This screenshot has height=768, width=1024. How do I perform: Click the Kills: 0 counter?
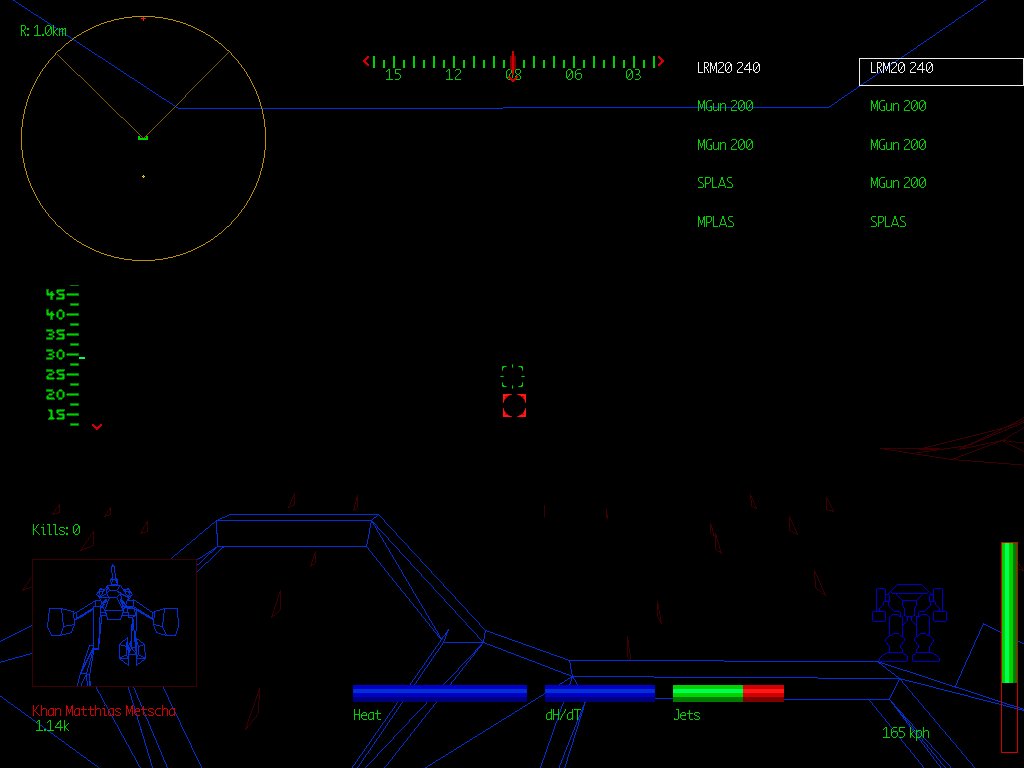(57, 531)
